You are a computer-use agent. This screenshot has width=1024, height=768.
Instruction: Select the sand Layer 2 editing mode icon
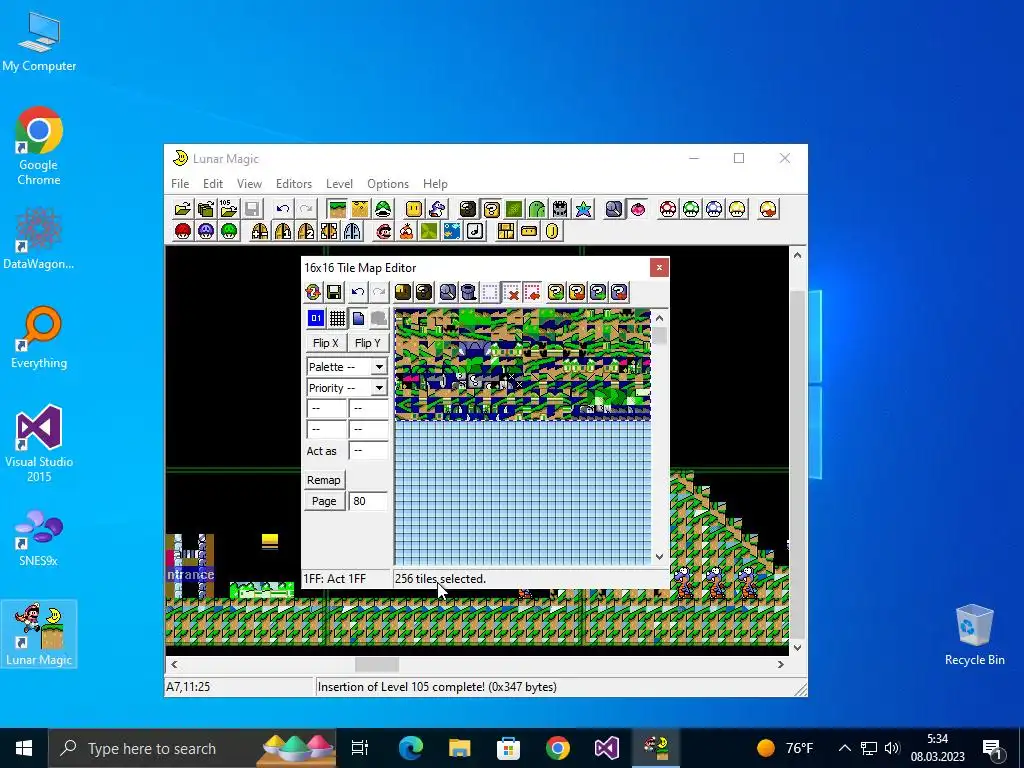click(360, 209)
